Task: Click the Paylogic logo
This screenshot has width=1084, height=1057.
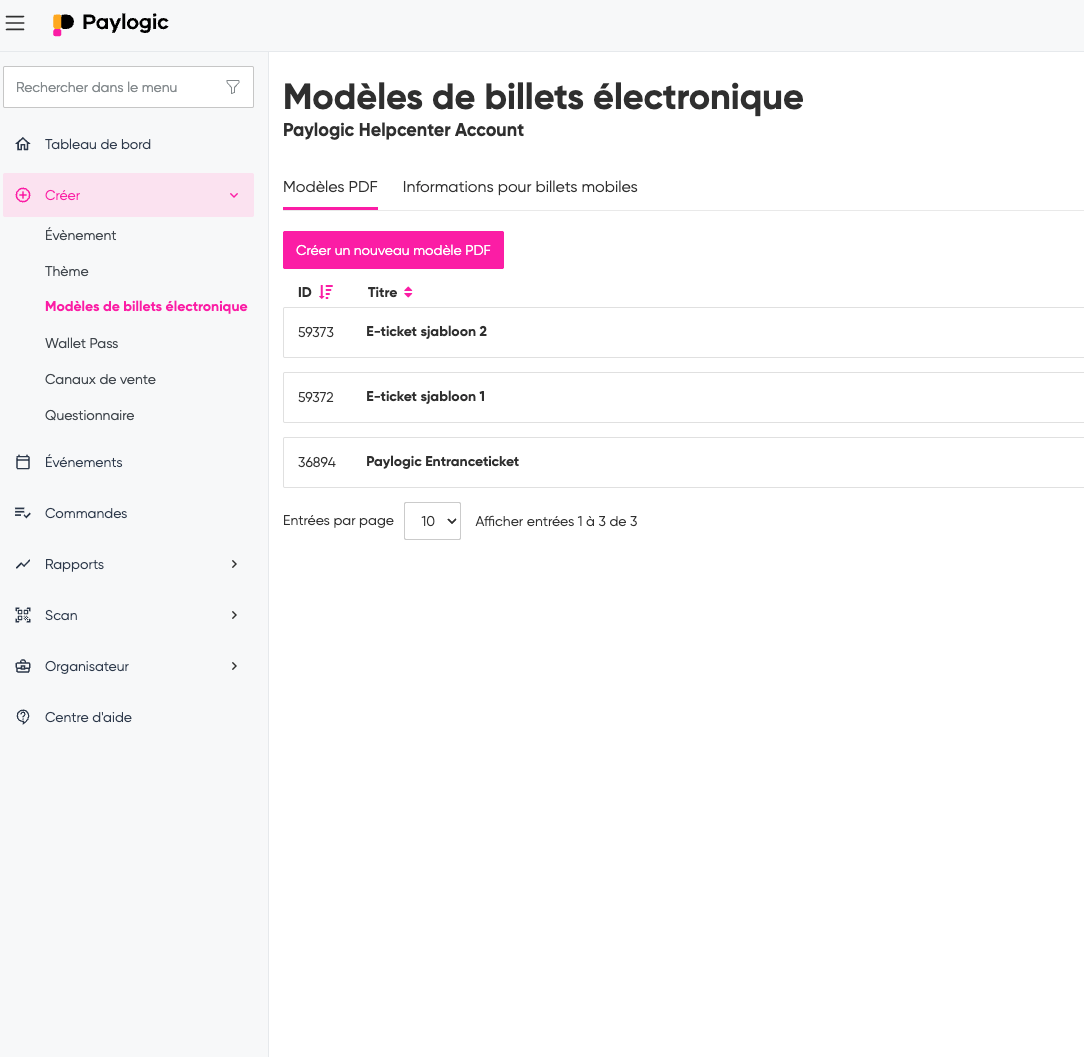Action: coord(111,23)
